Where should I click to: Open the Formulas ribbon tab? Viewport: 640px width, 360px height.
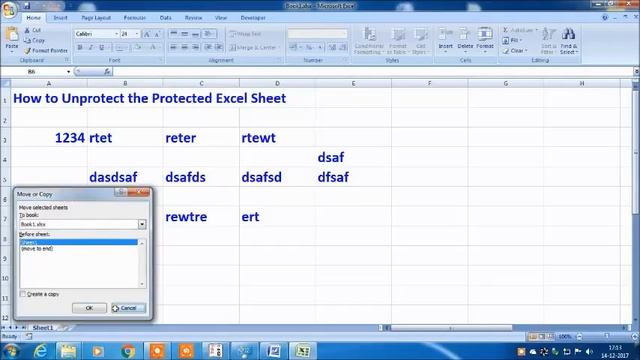[135, 18]
